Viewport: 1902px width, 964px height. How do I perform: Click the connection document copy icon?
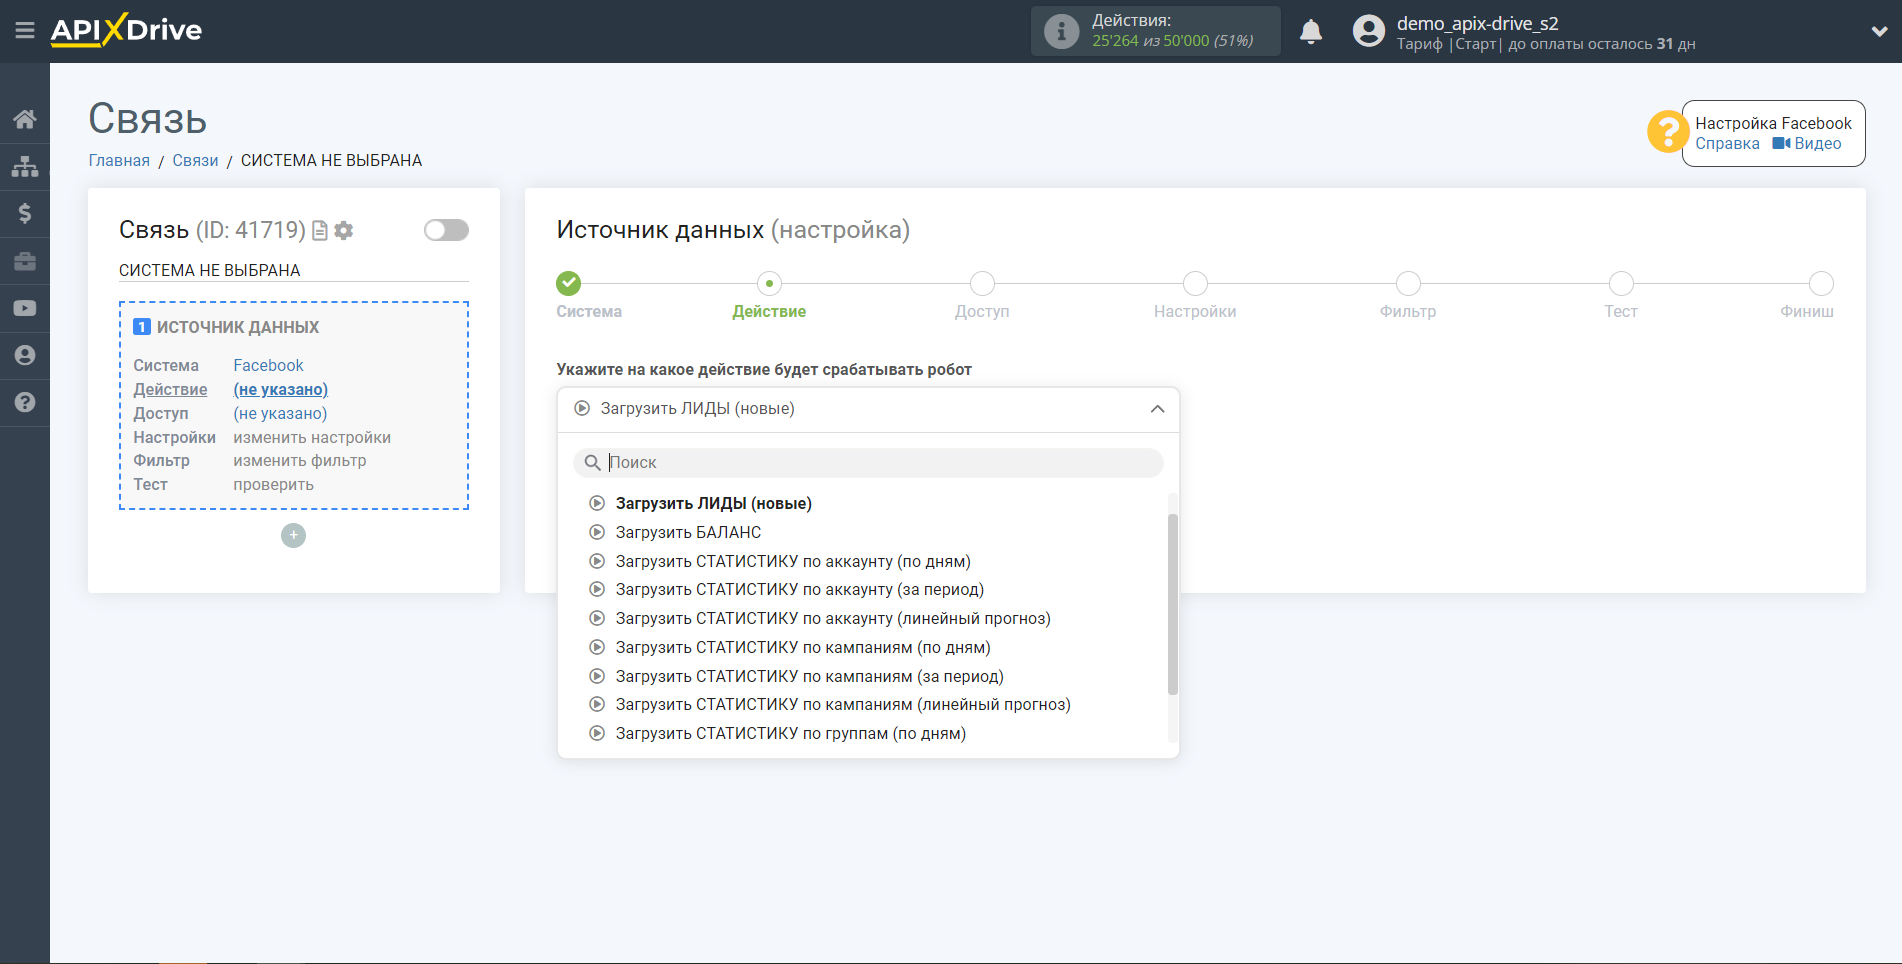click(x=320, y=231)
